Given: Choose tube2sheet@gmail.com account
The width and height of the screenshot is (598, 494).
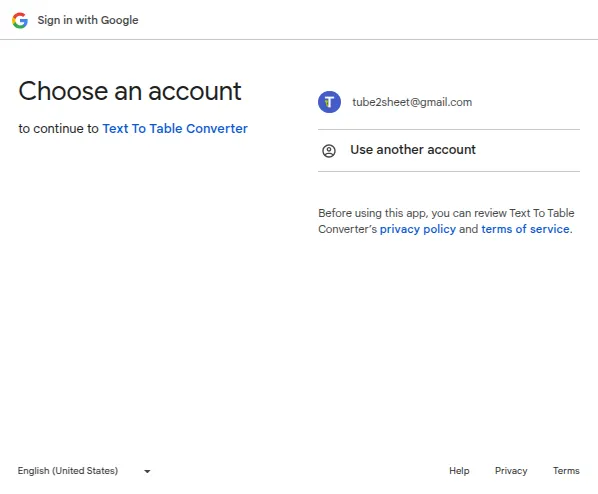Looking at the screenshot, I should tap(448, 102).
